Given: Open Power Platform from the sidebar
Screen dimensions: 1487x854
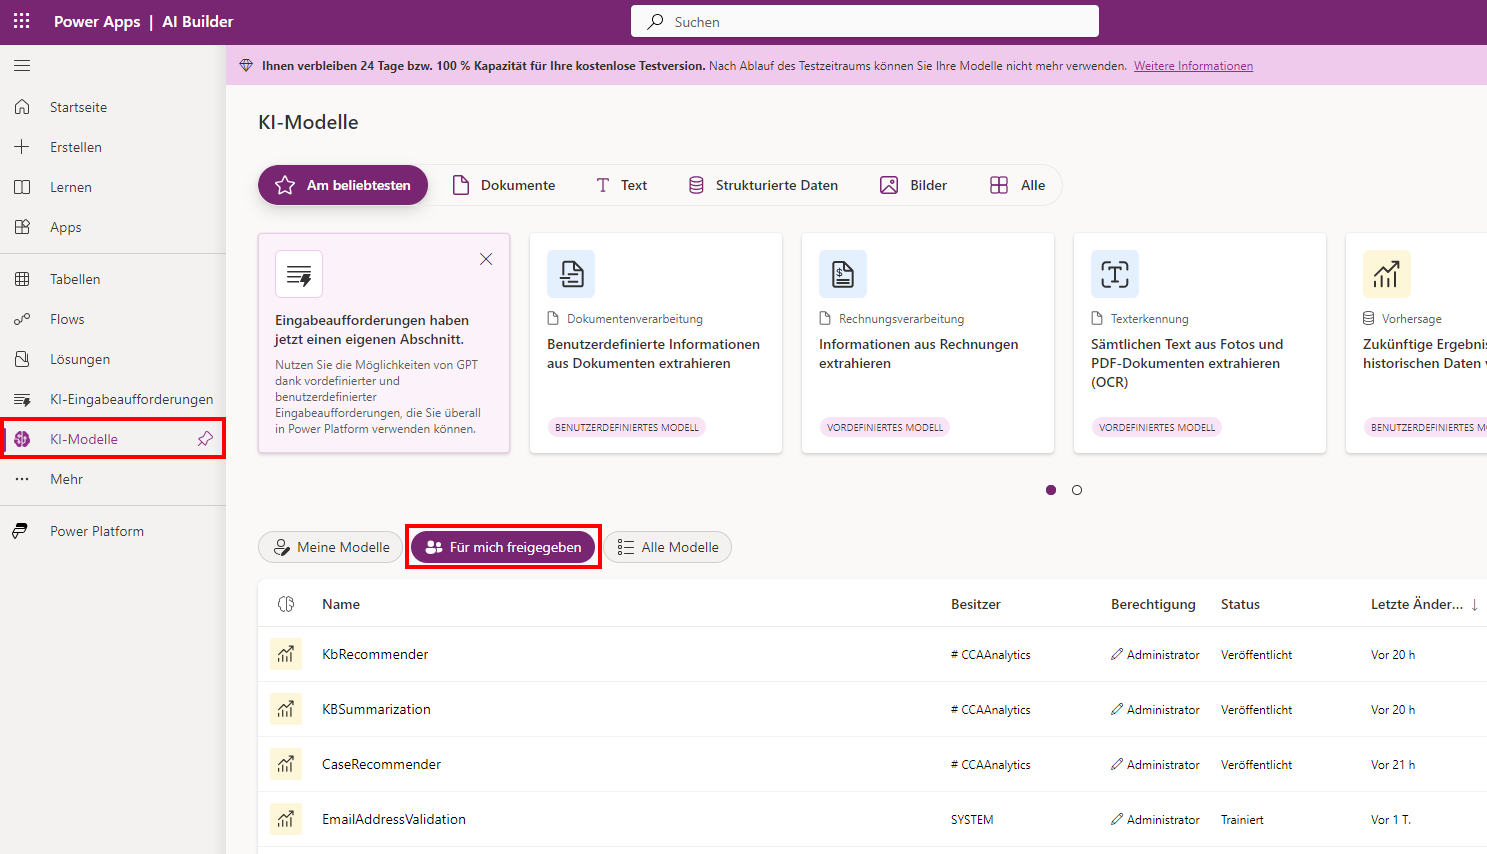Looking at the screenshot, I should tap(21, 531).
